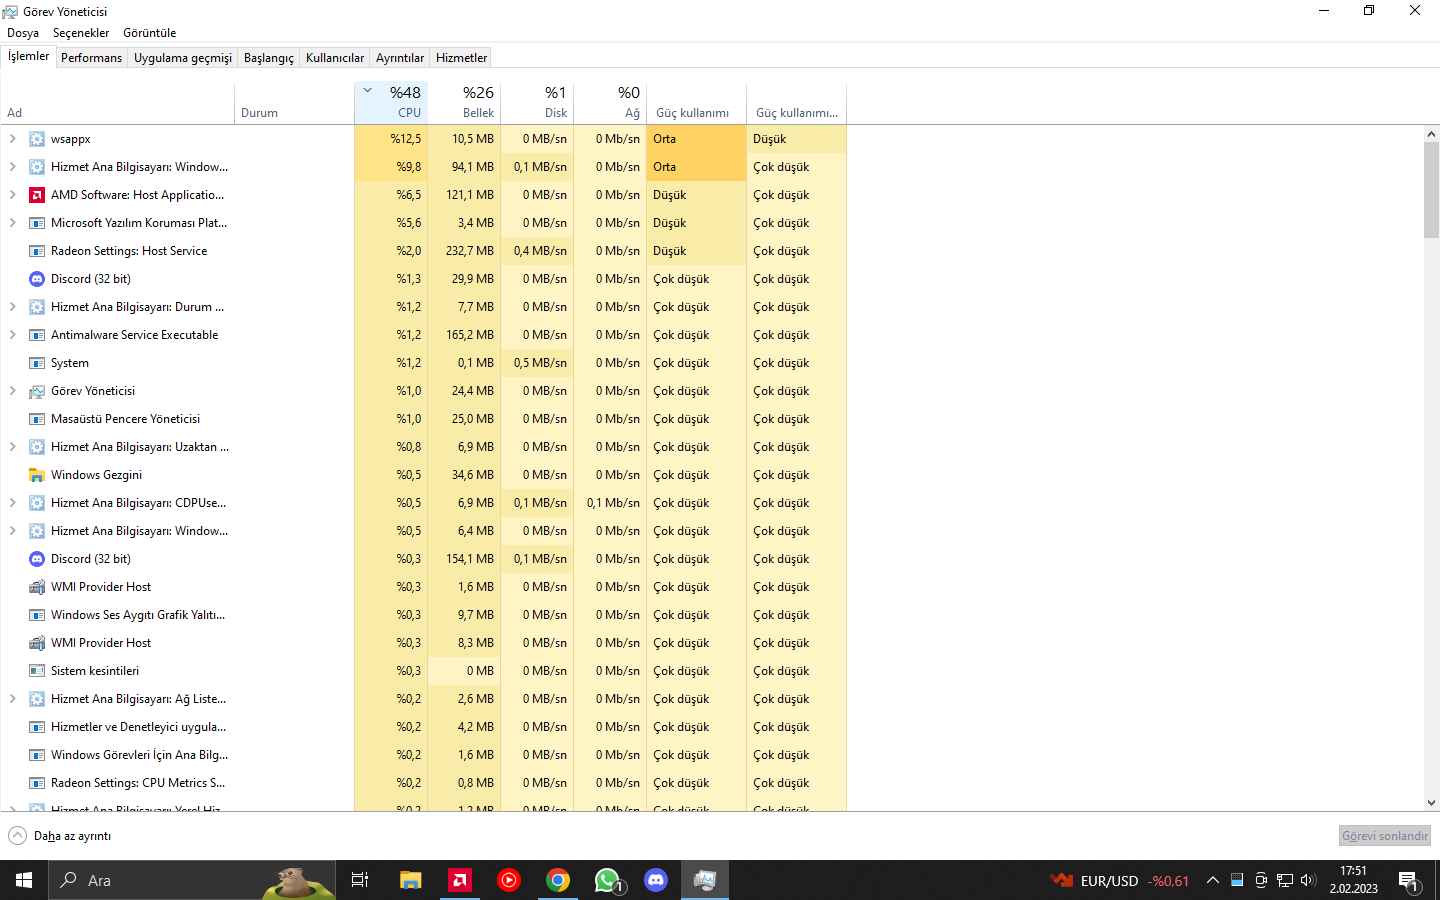Click the Windows Ses Aygıtı Grafik icon
Screen dimensions: 1440x900
pyautogui.click(x=37, y=615)
